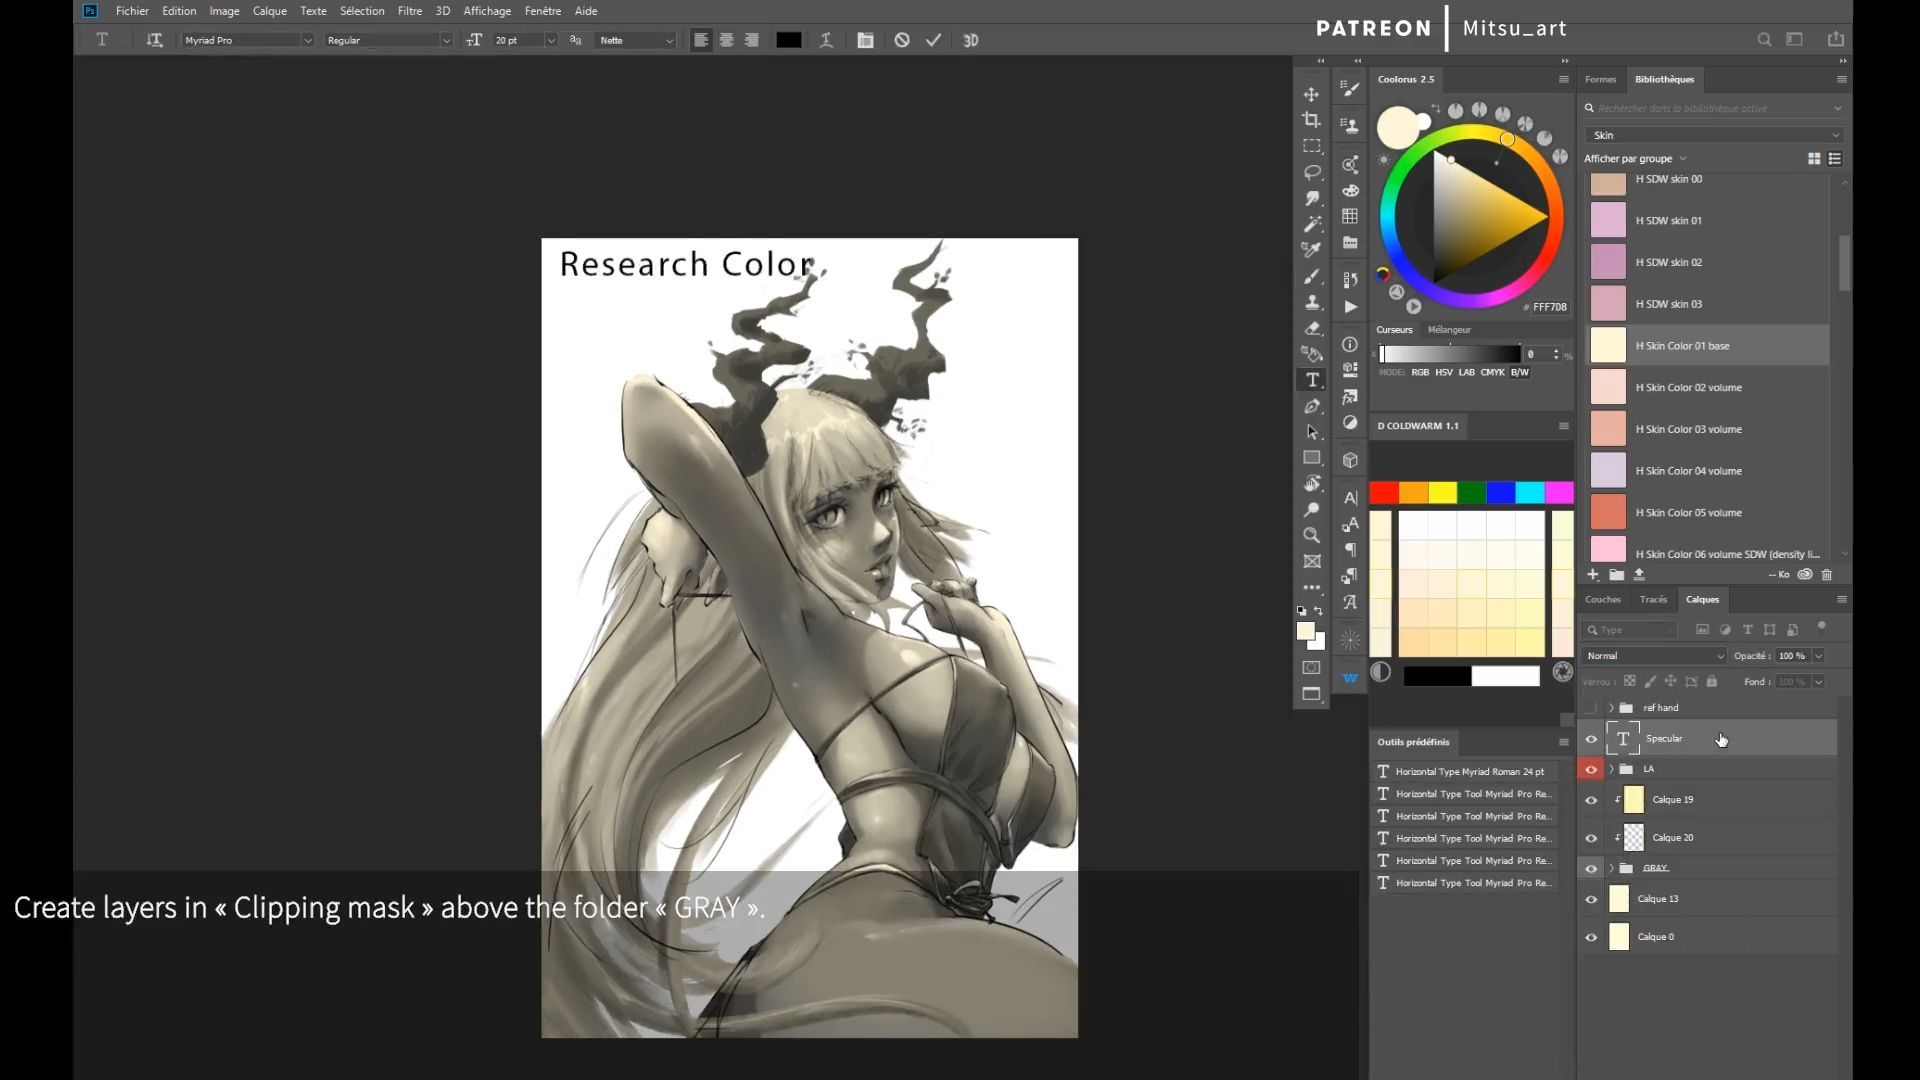Hide the Calque 0 layer
This screenshot has height=1080, width=1920.
1591,938
